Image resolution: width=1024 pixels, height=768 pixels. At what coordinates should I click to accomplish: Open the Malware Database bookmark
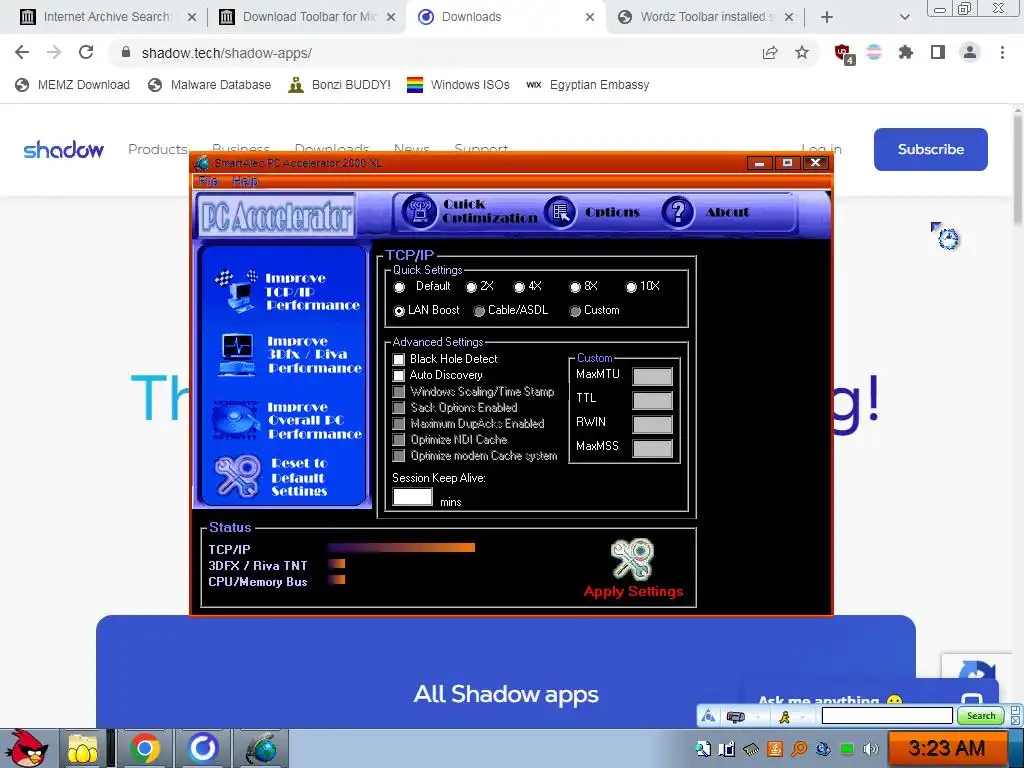(x=210, y=85)
